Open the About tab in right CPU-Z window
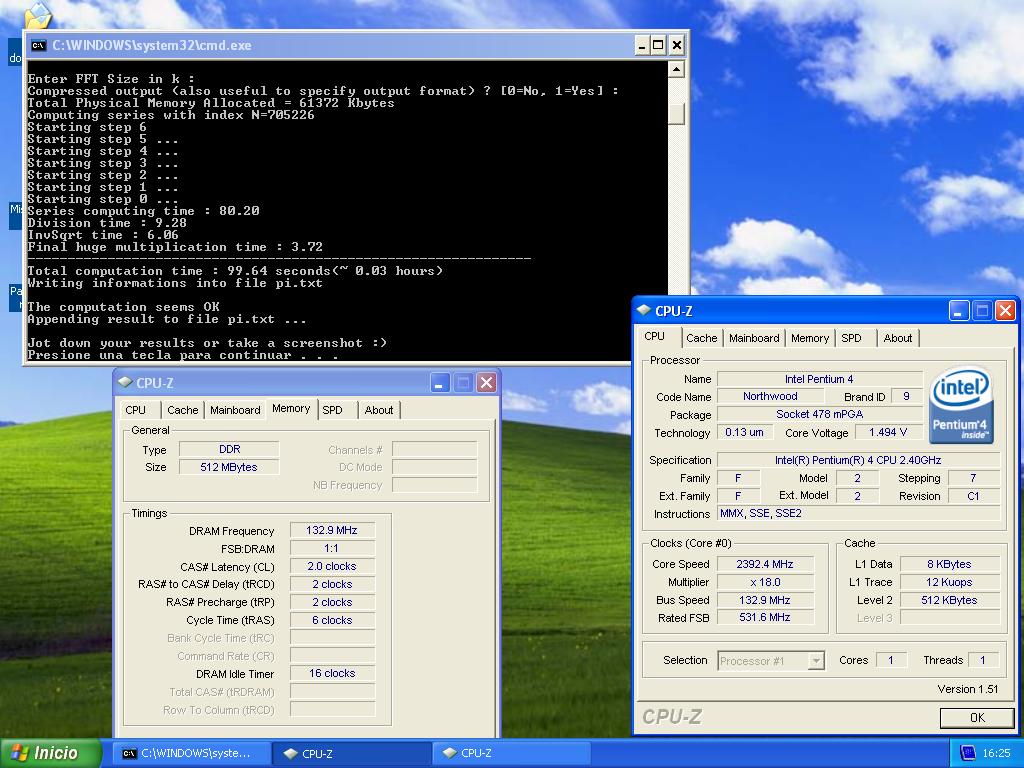Viewport: 1024px width, 768px height. coord(897,338)
